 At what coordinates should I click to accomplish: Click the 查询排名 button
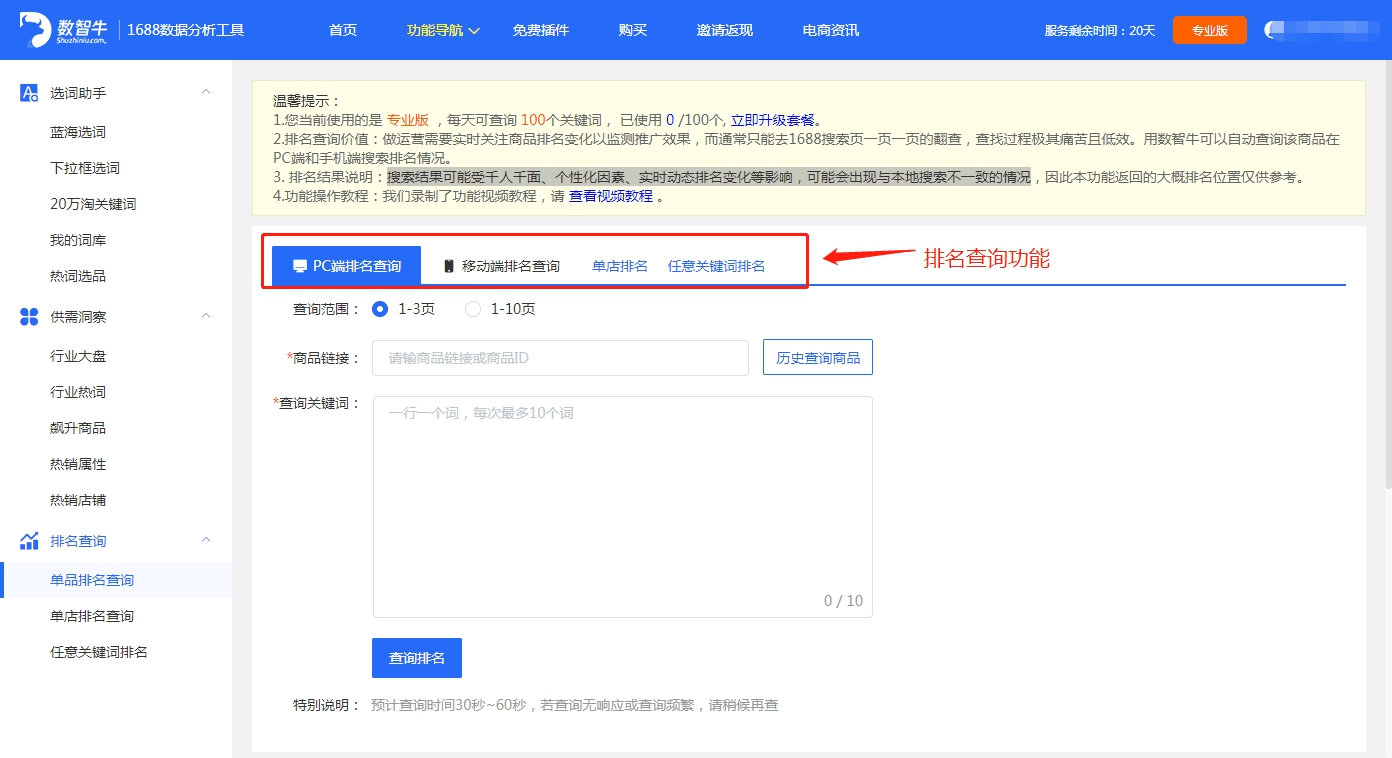point(416,657)
